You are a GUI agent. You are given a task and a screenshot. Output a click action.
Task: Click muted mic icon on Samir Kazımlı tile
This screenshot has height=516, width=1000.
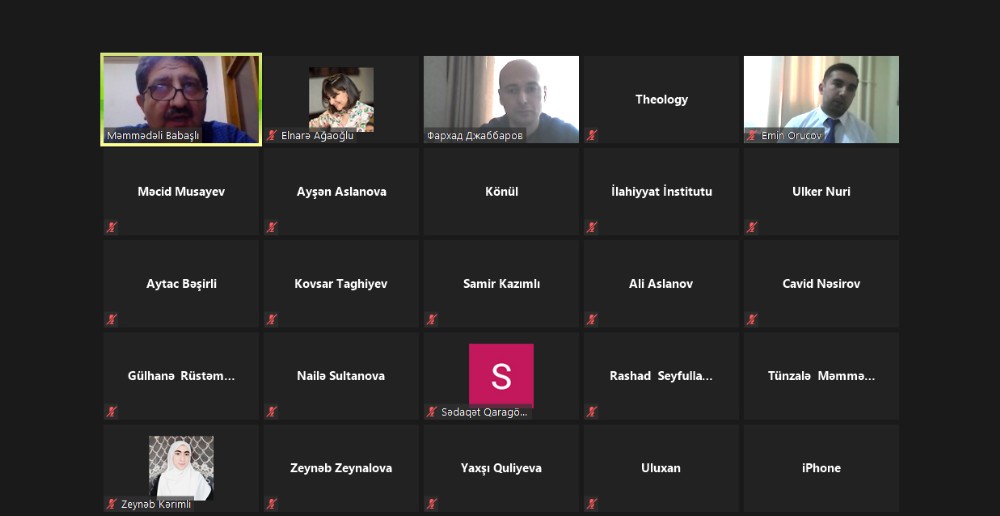click(432, 320)
